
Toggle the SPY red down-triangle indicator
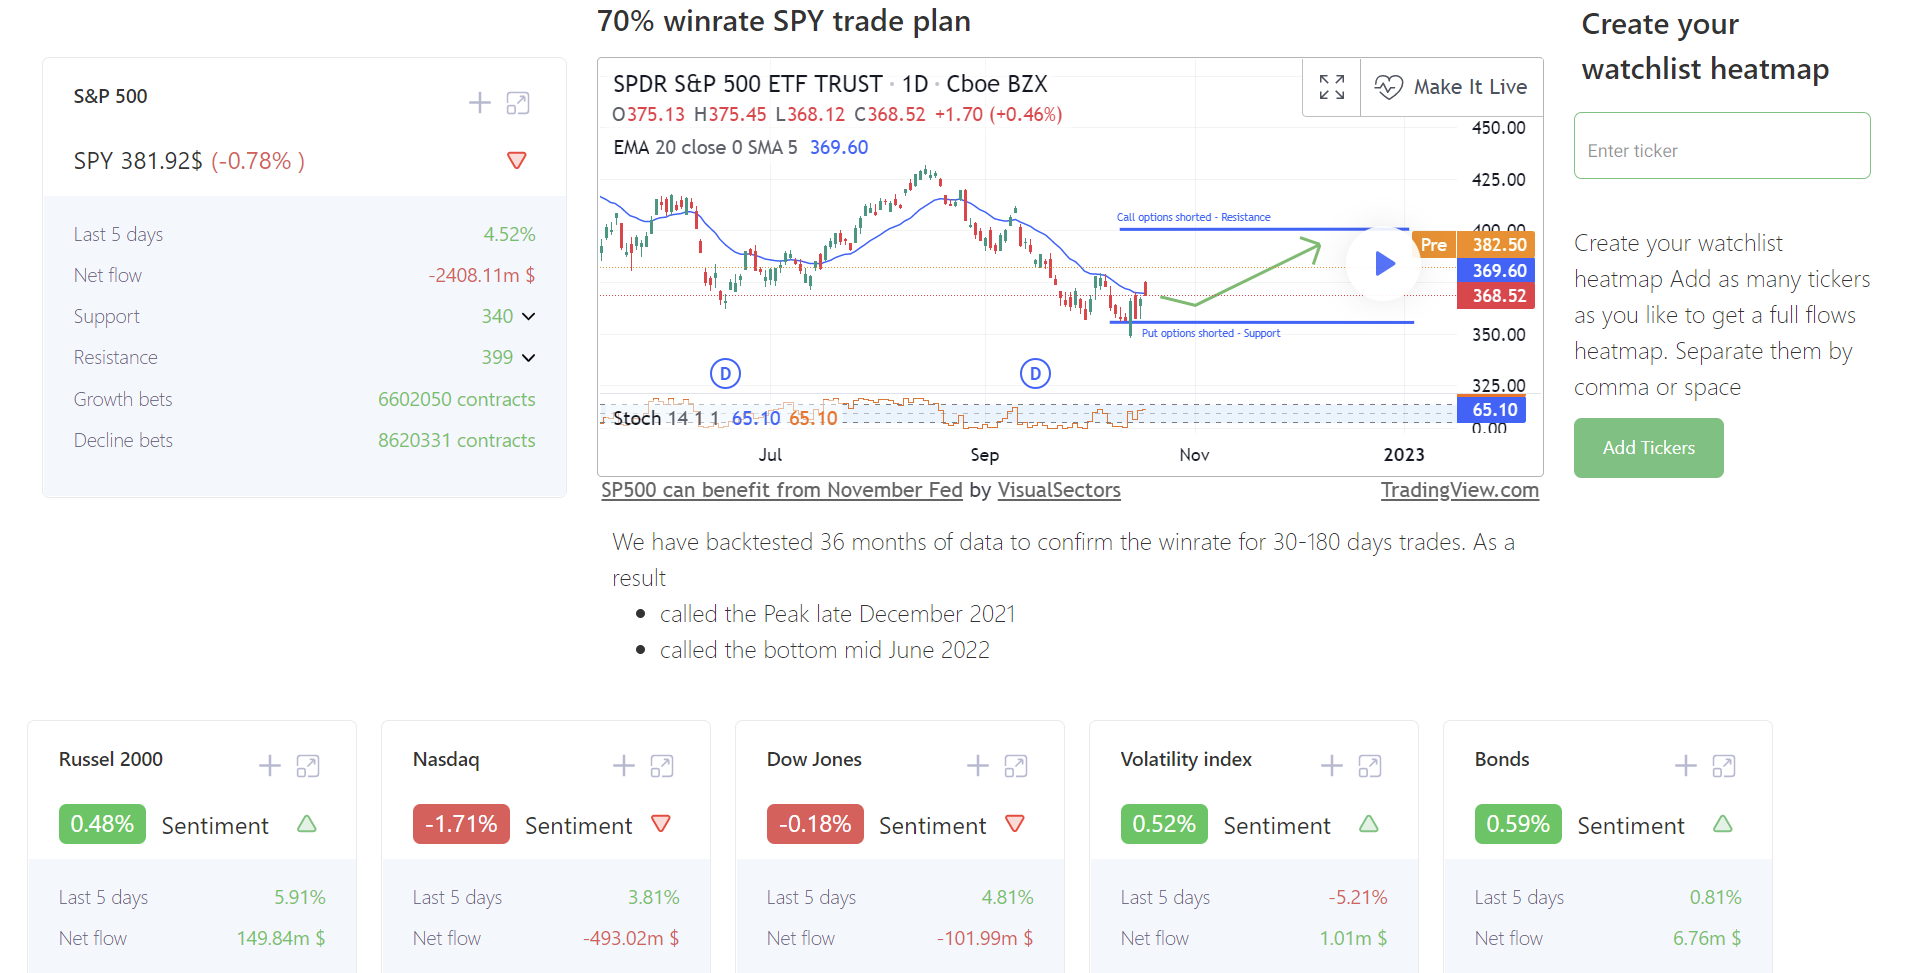(x=517, y=161)
